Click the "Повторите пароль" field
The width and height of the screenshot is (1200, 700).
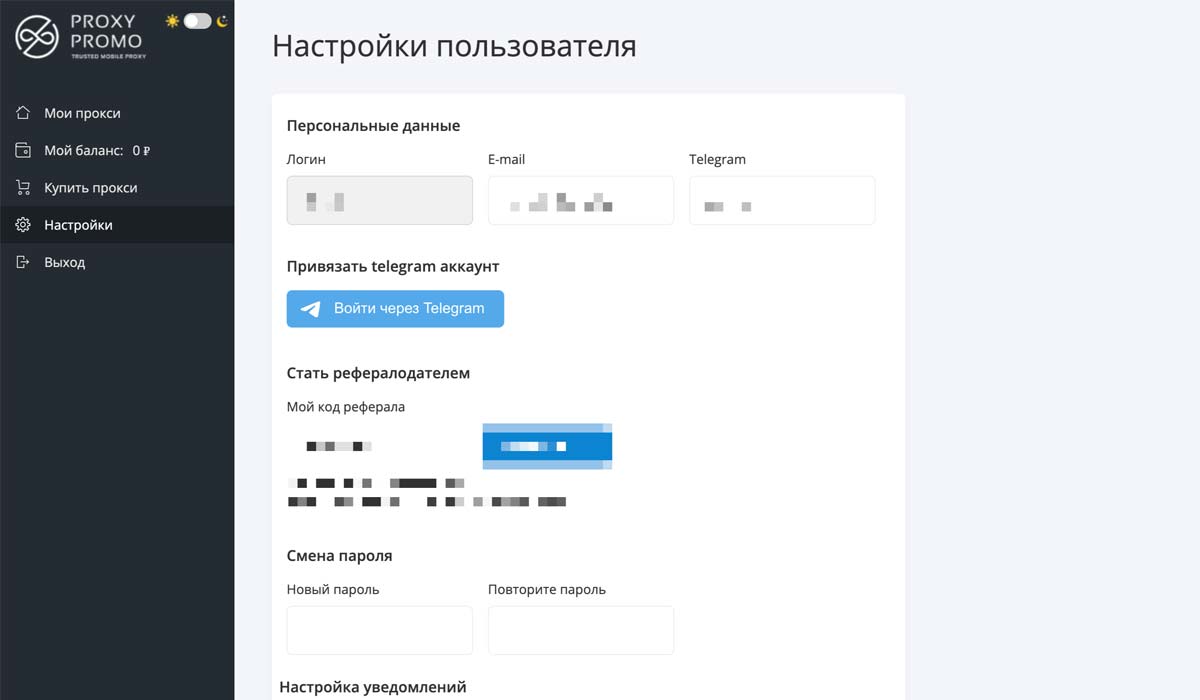(x=580, y=630)
